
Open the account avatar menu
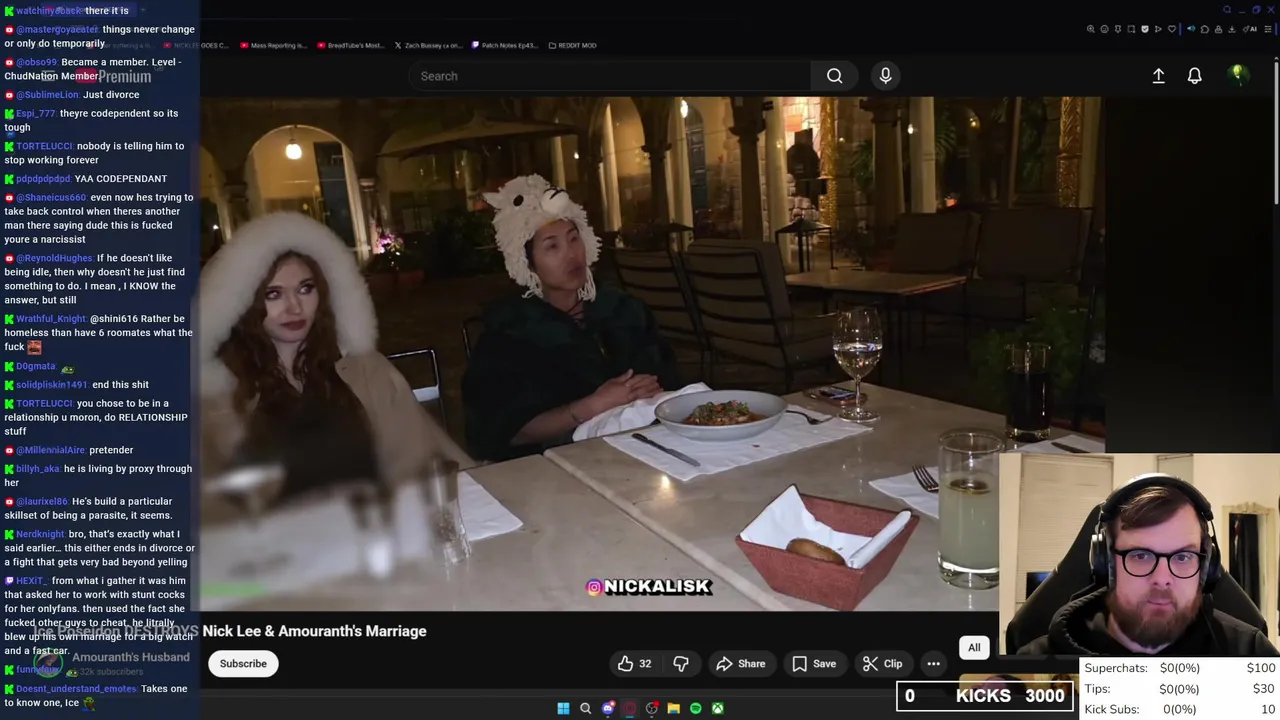[1238, 75]
